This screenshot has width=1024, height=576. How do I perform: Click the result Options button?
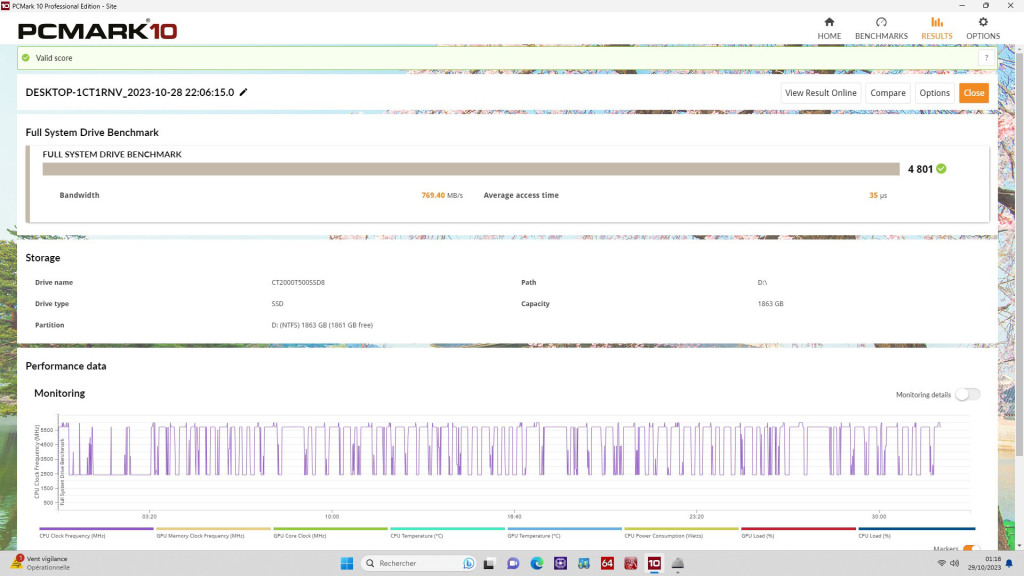point(934,93)
